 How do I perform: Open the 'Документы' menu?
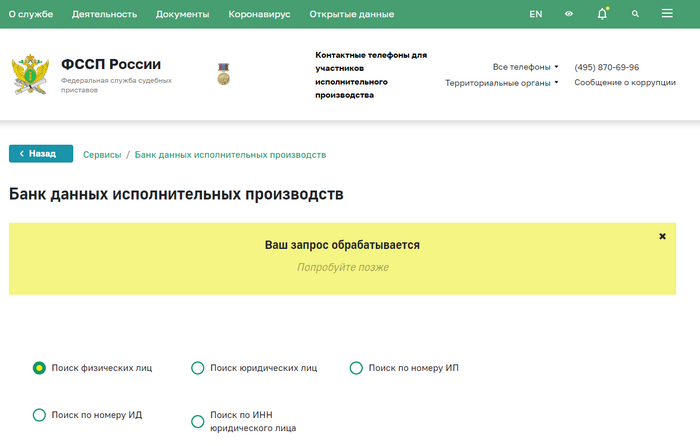tap(183, 14)
